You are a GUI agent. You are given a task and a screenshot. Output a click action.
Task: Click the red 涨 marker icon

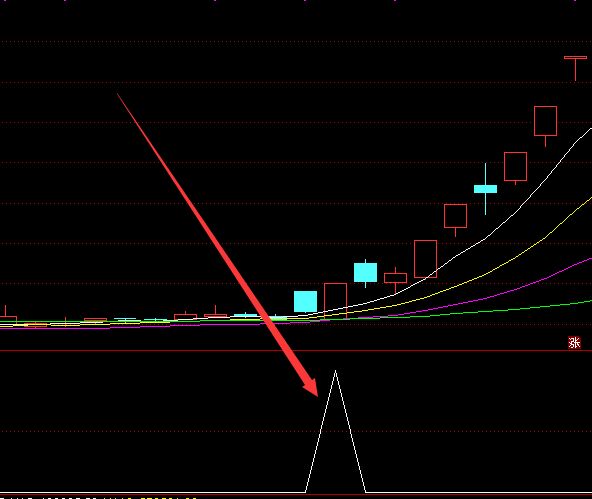pyautogui.click(x=574, y=343)
